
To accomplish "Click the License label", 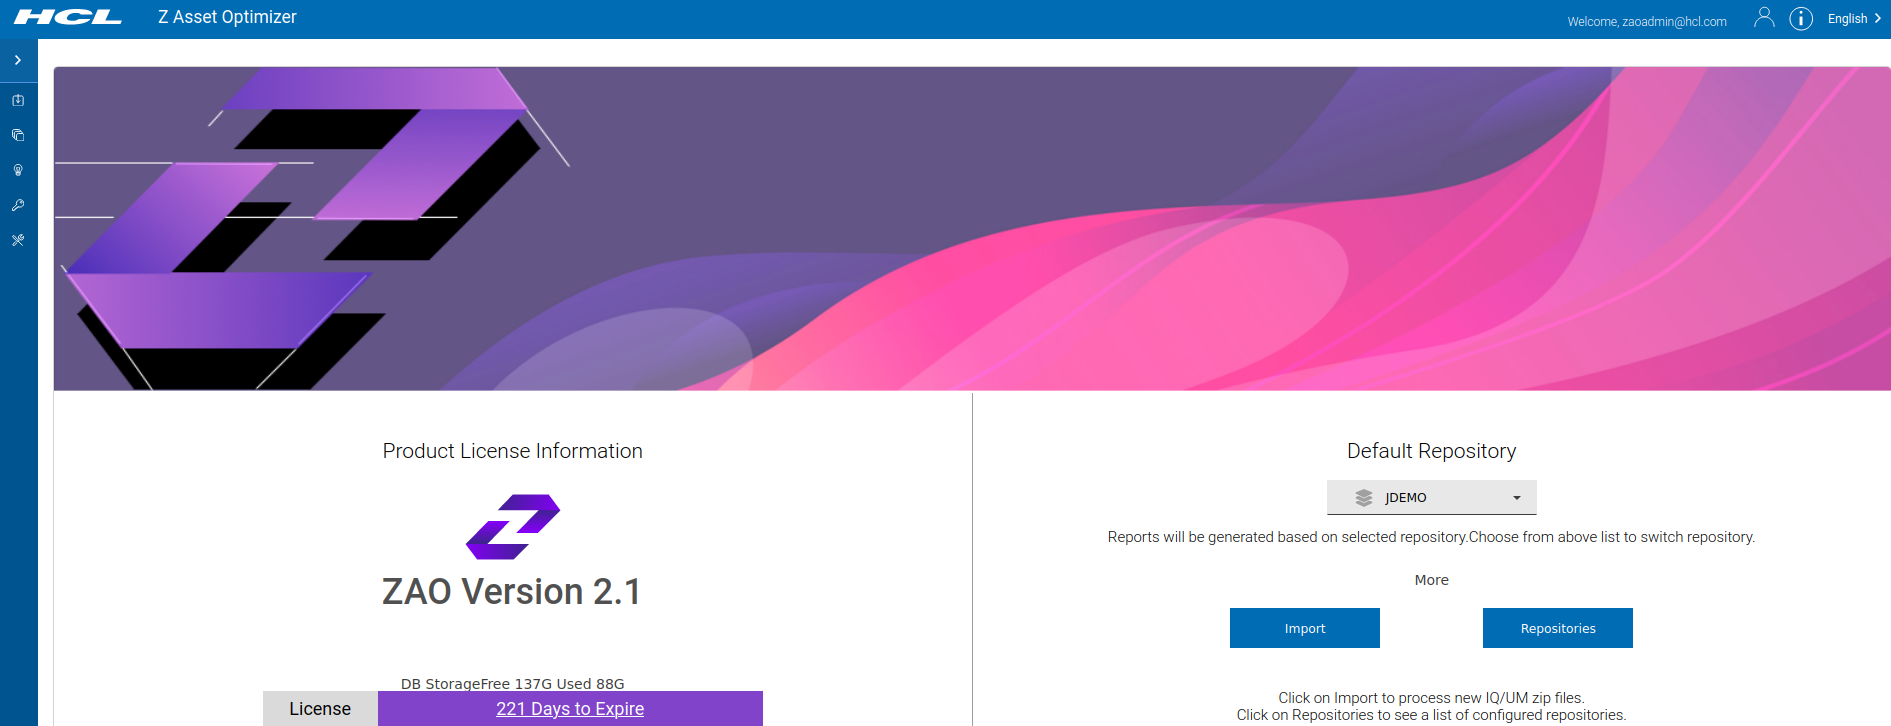I will pyautogui.click(x=320, y=709).
